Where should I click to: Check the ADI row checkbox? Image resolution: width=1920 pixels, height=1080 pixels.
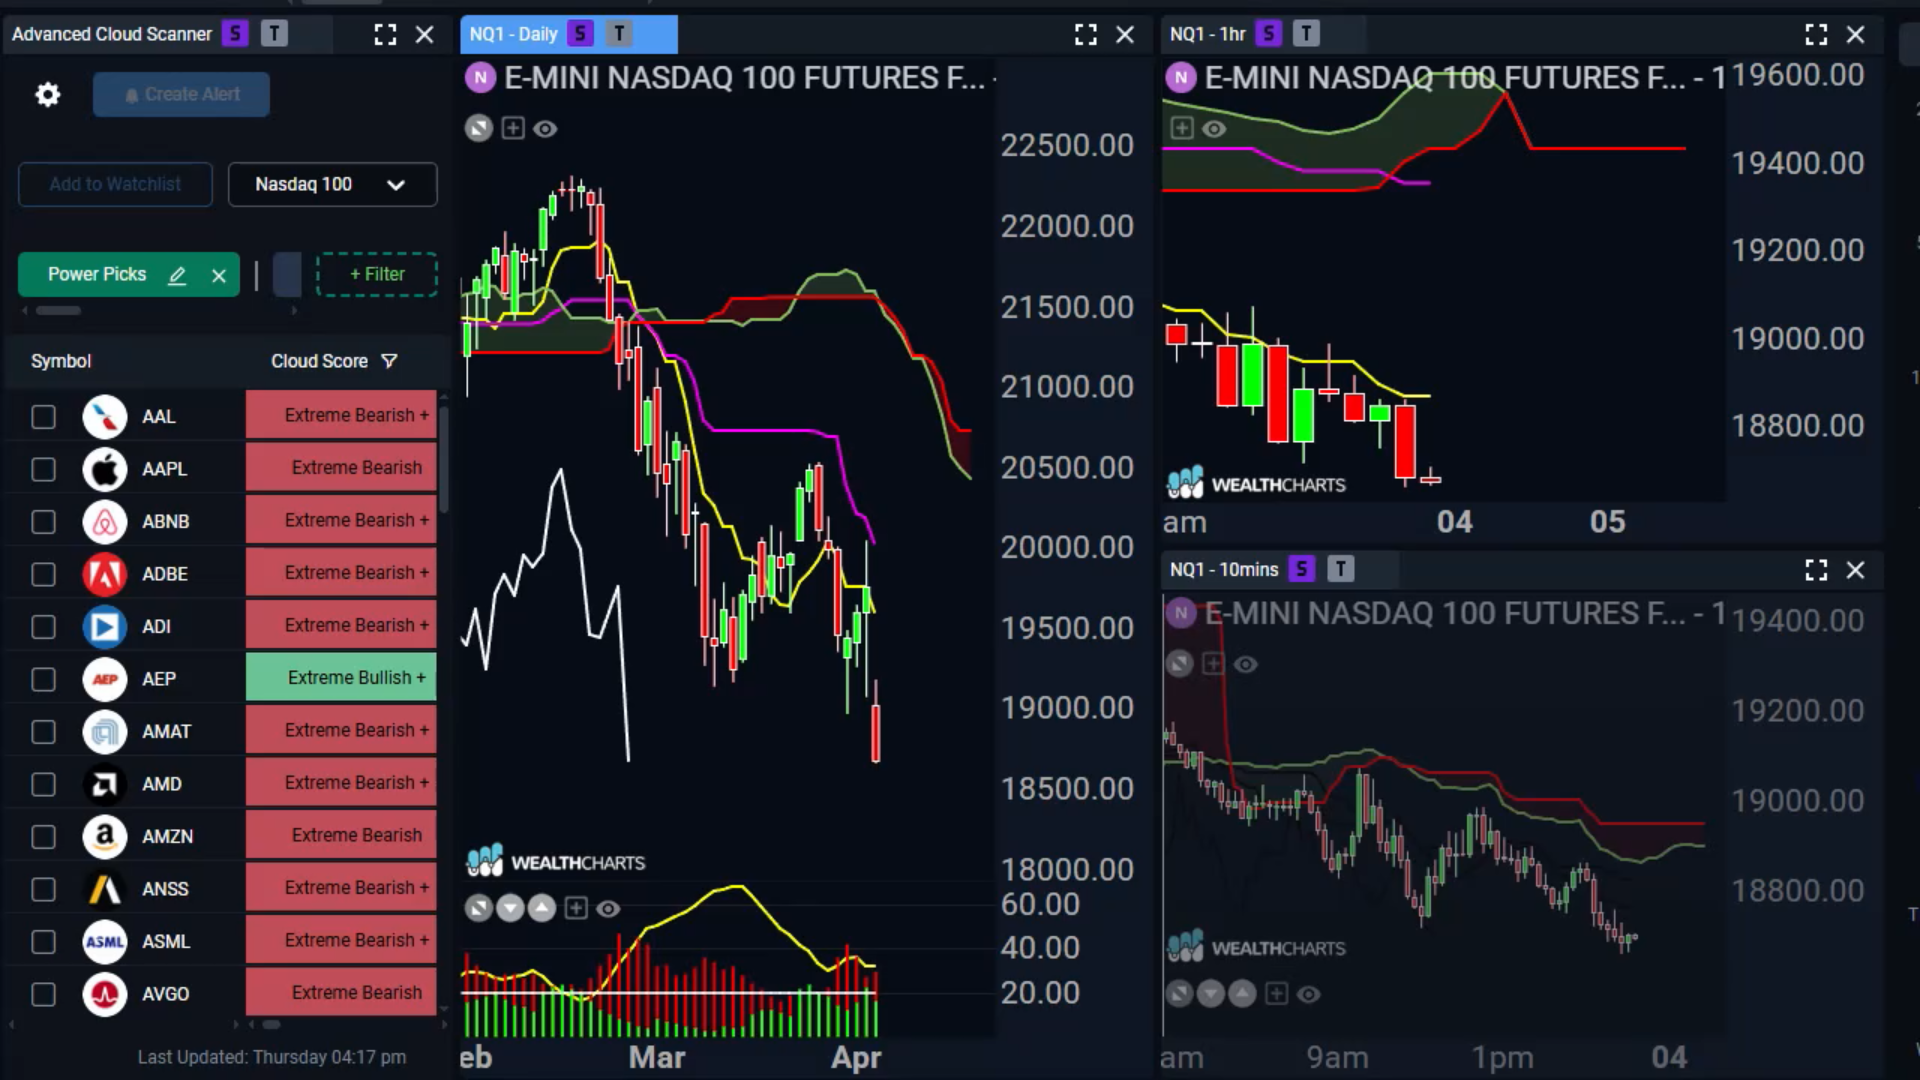tap(43, 627)
